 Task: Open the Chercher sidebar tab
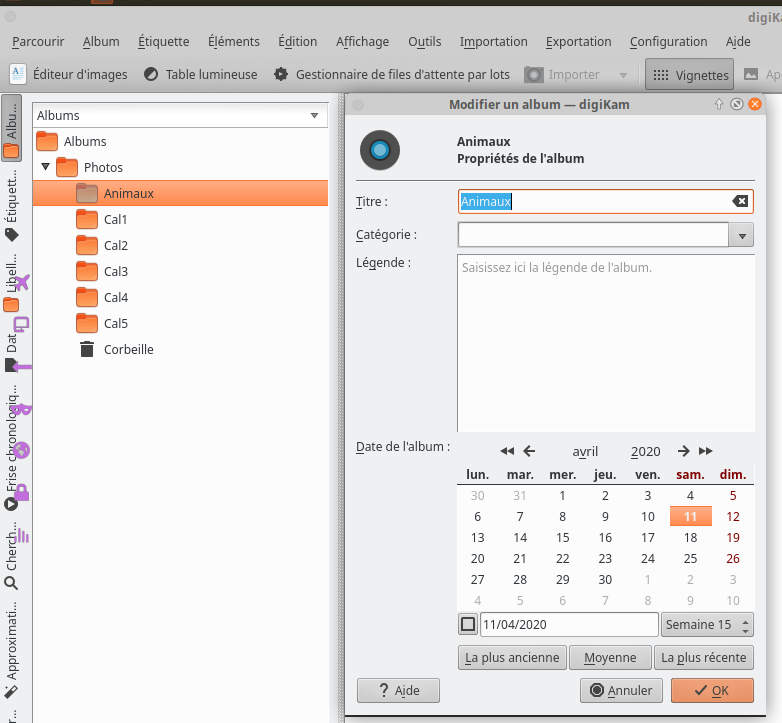pos(11,555)
